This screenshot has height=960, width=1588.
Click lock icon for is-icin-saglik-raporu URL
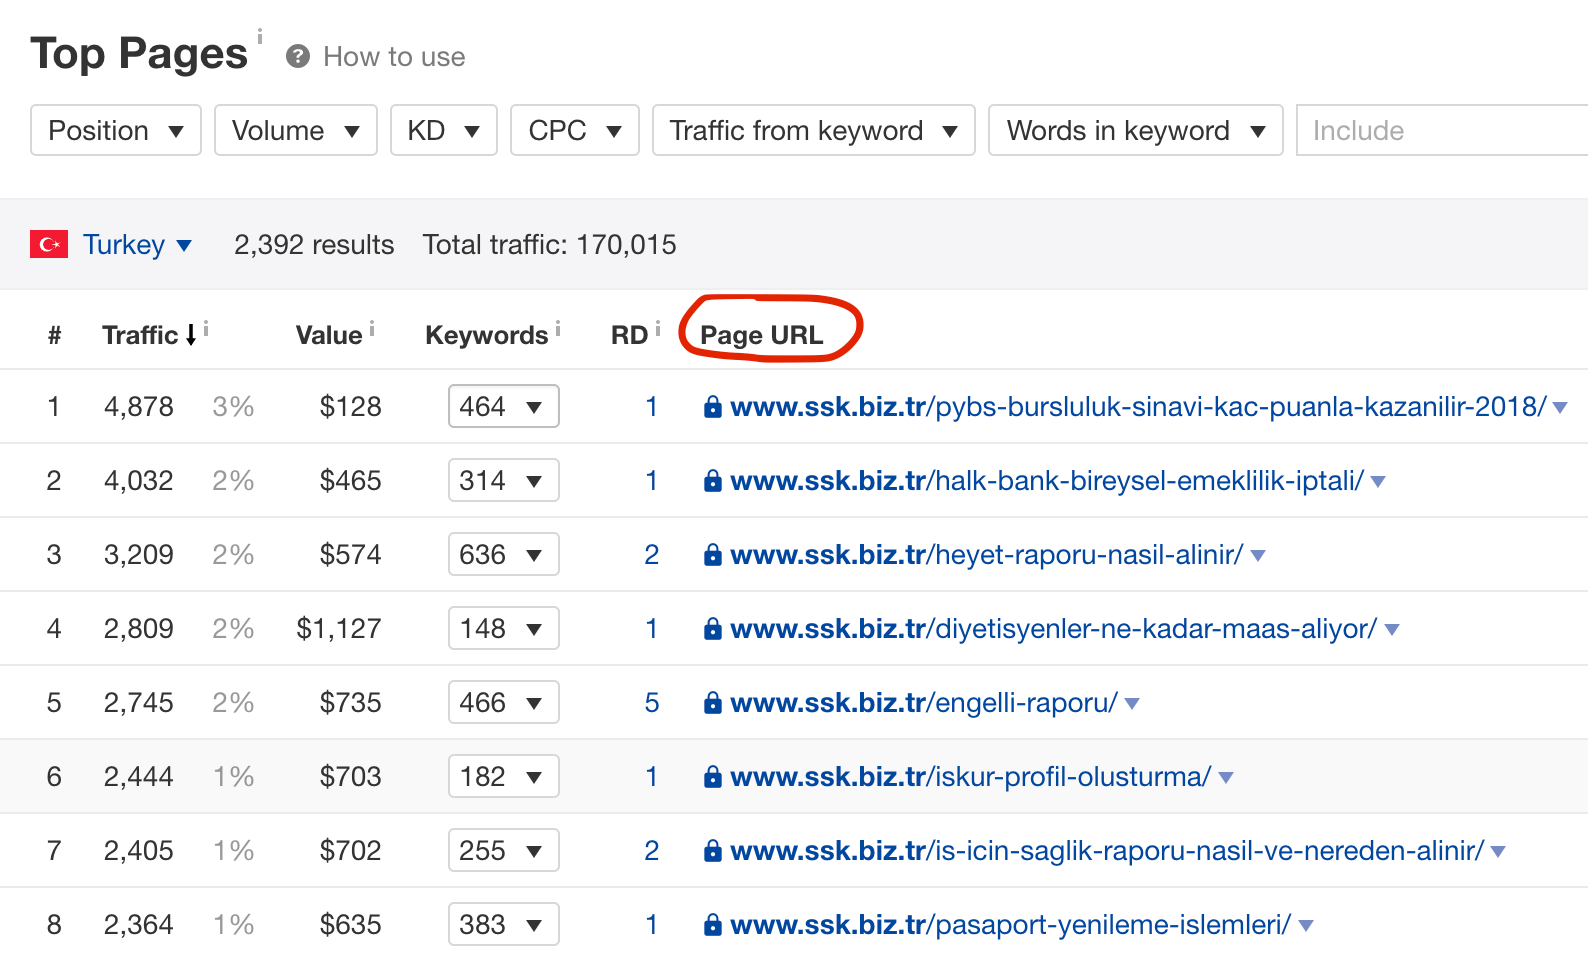713,850
